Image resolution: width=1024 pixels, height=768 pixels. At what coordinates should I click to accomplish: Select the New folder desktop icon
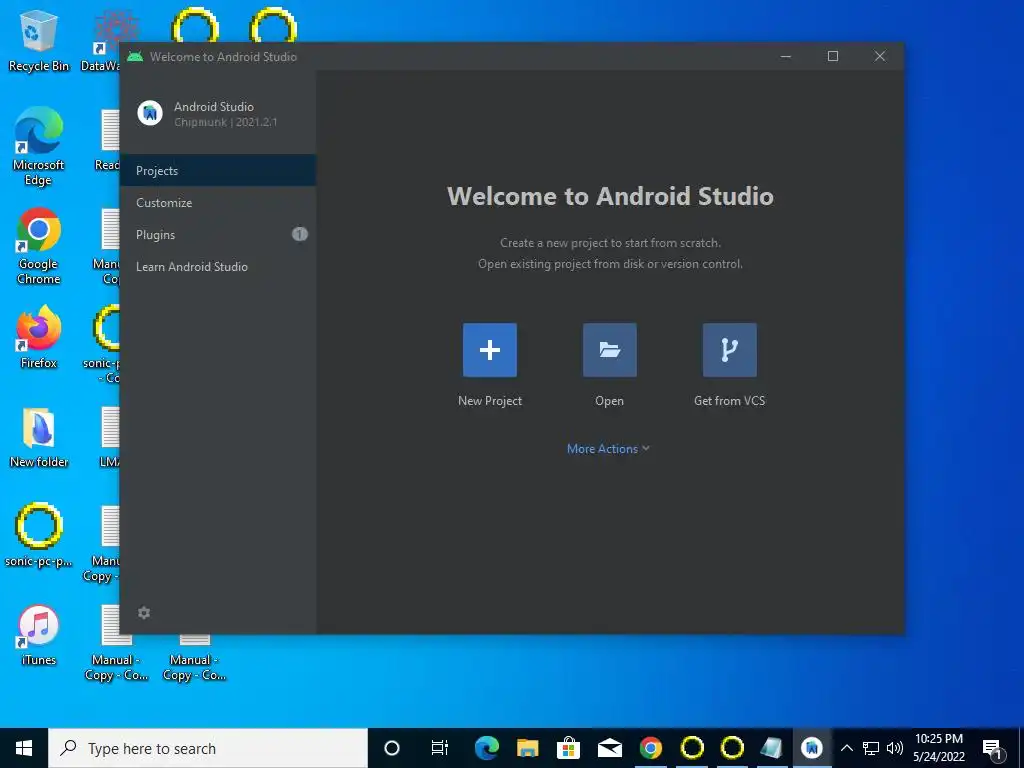click(x=39, y=438)
